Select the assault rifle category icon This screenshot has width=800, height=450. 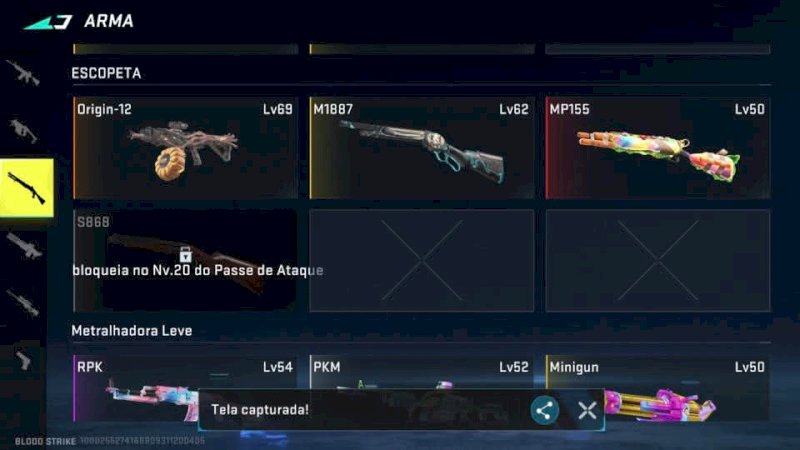[23, 73]
